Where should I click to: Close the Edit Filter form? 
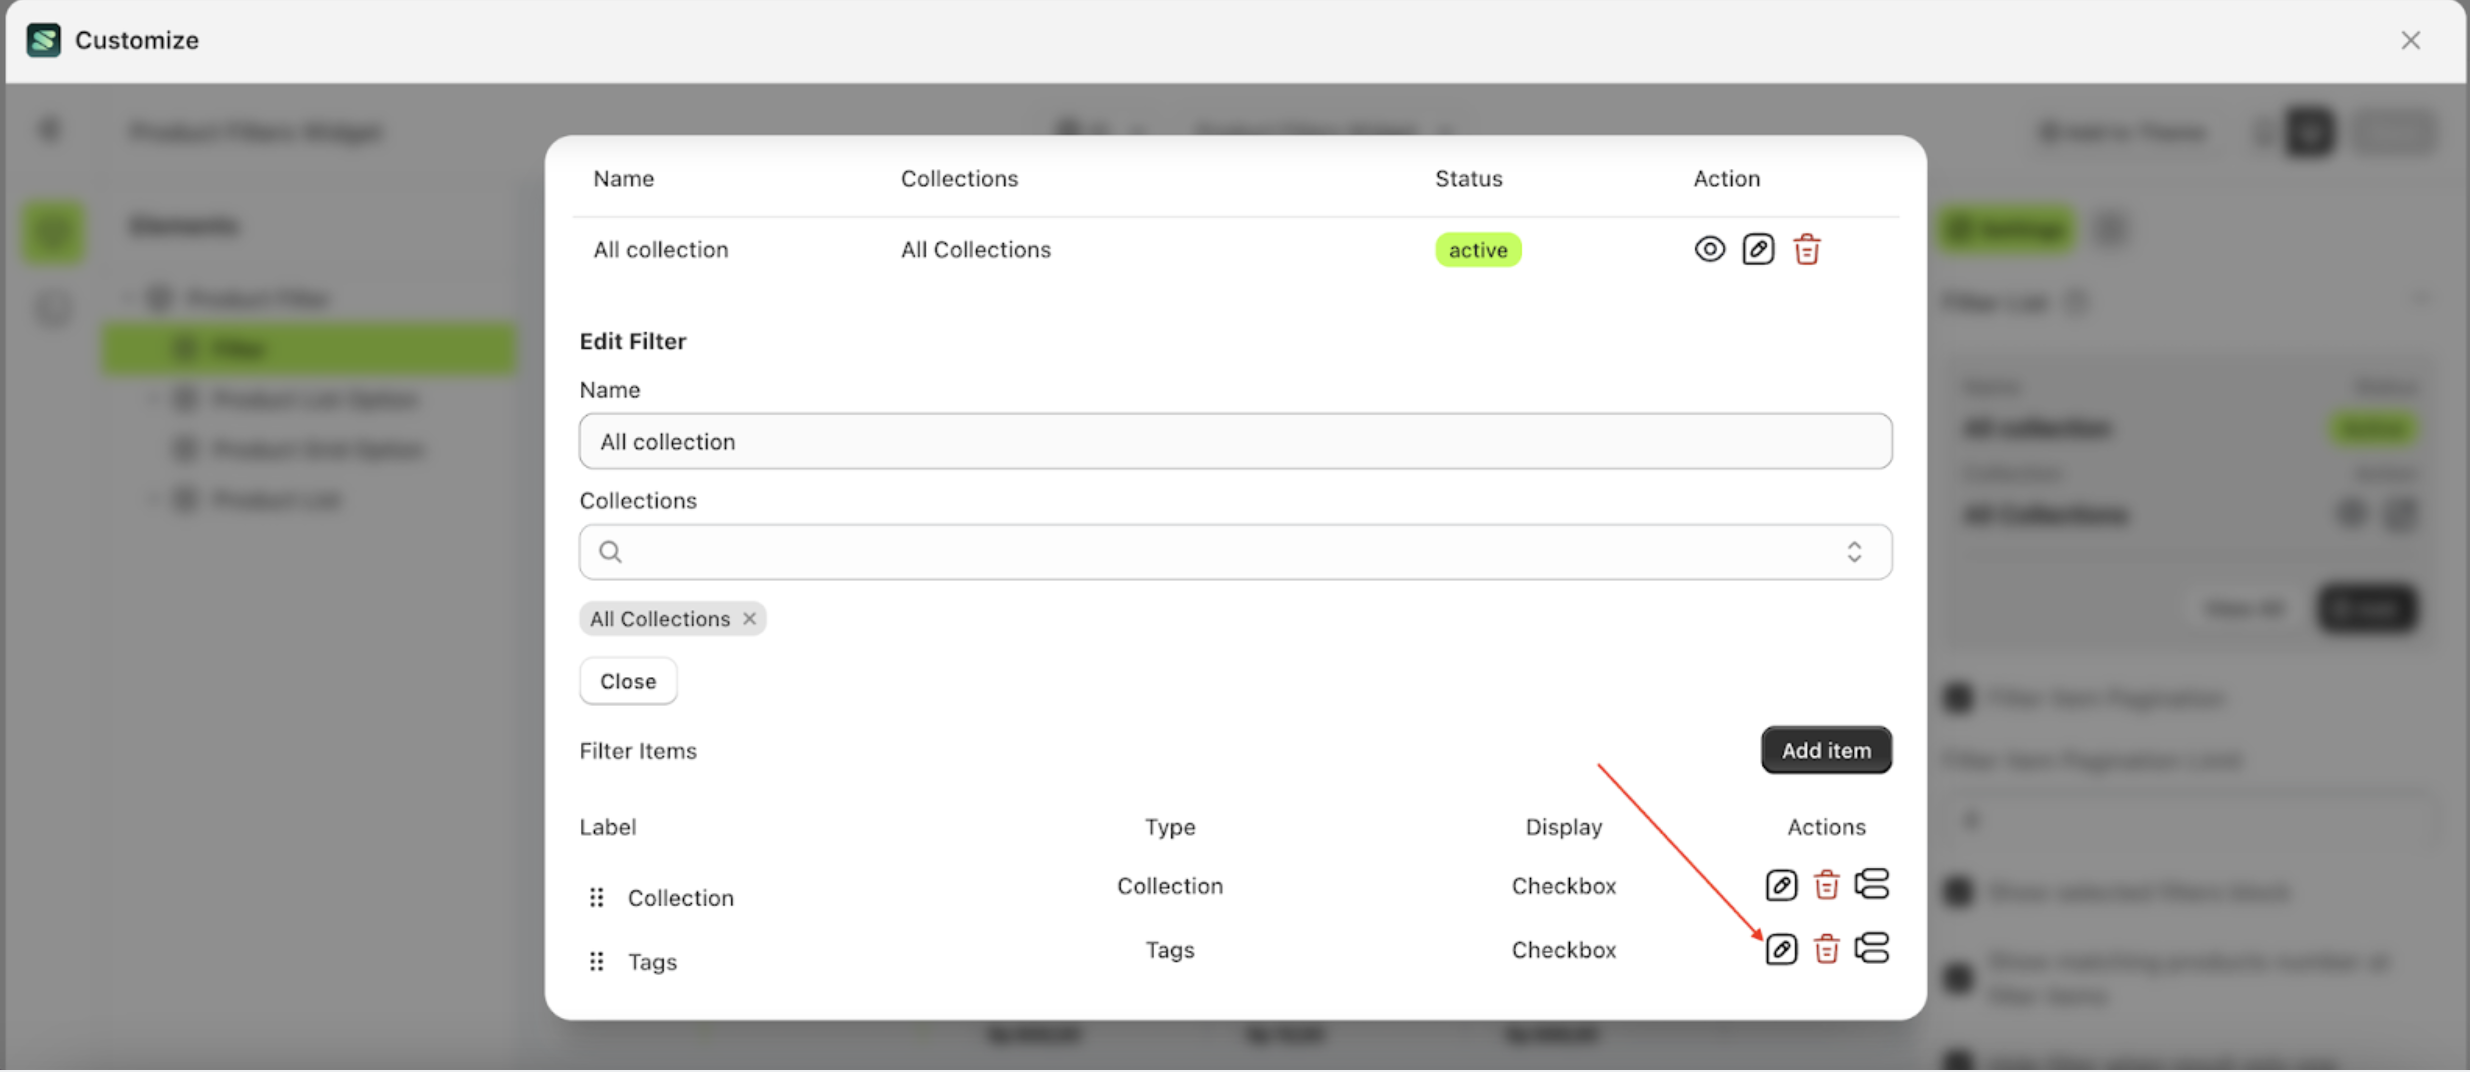point(627,680)
